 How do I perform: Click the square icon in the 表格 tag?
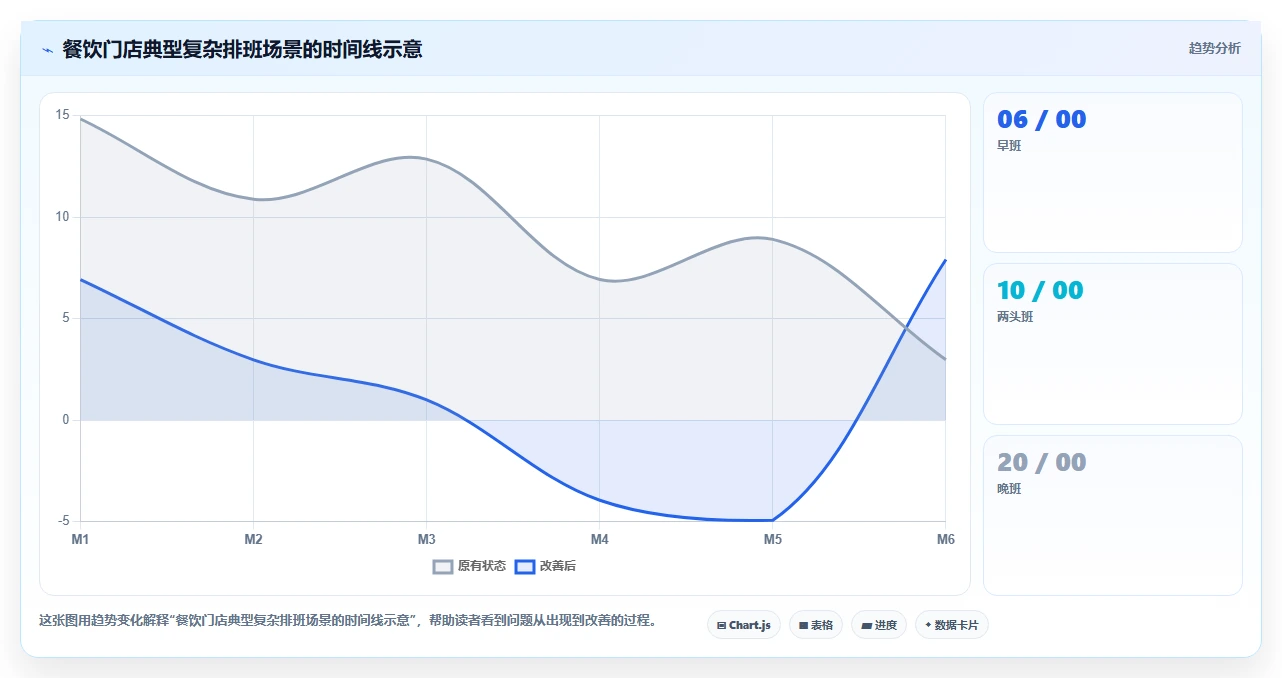(803, 625)
